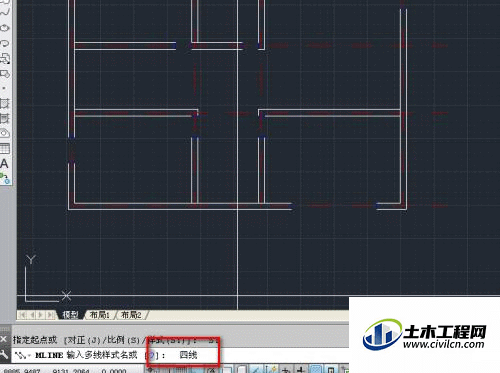
Task: Click the Table tool icon
Action: tap(5, 148)
